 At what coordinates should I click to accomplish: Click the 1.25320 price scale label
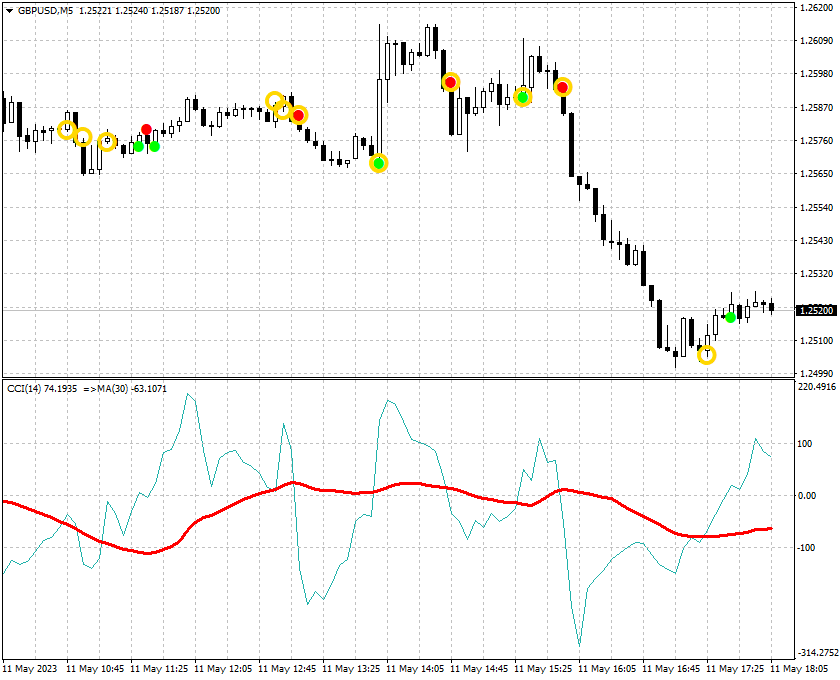(816, 274)
